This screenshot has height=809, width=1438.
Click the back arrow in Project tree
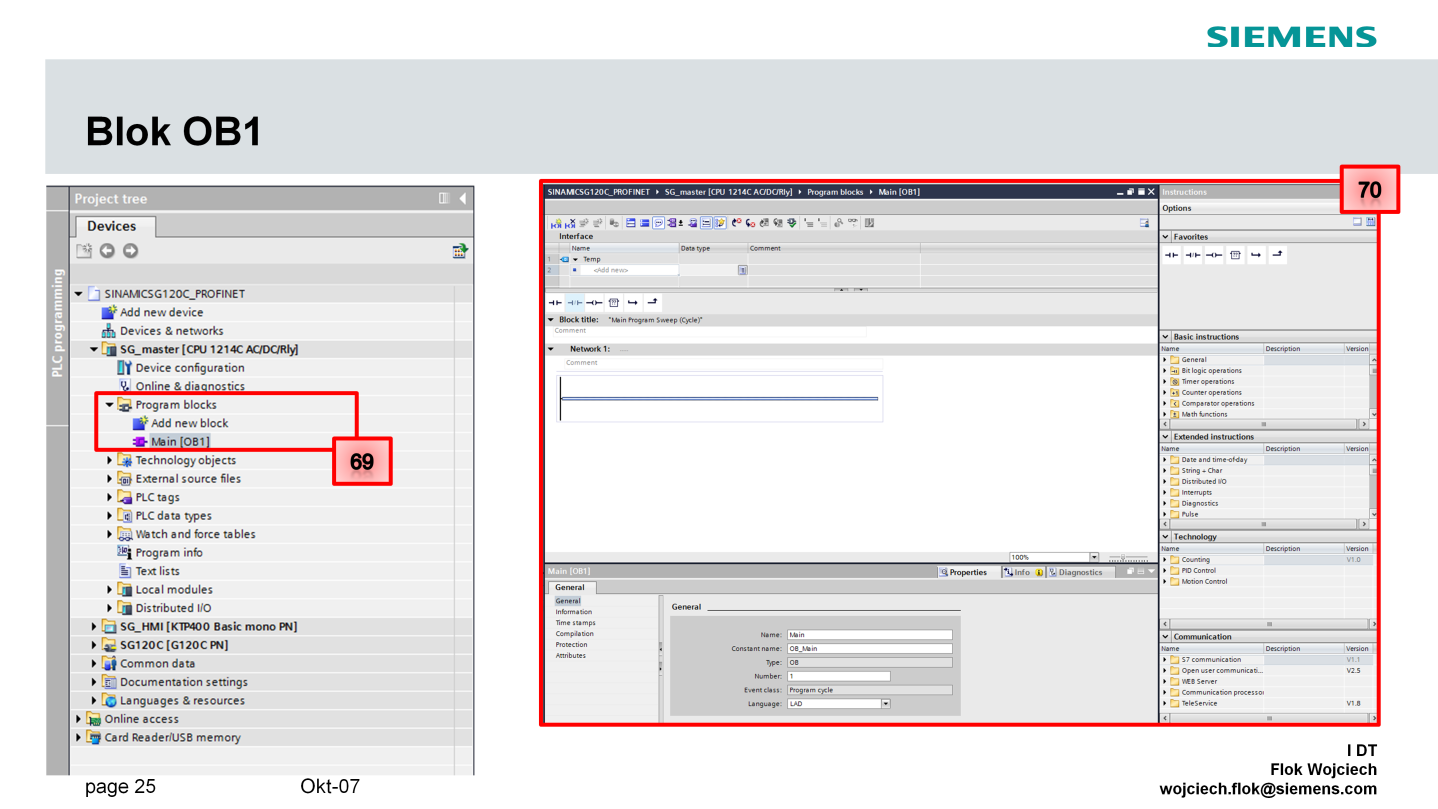click(107, 251)
